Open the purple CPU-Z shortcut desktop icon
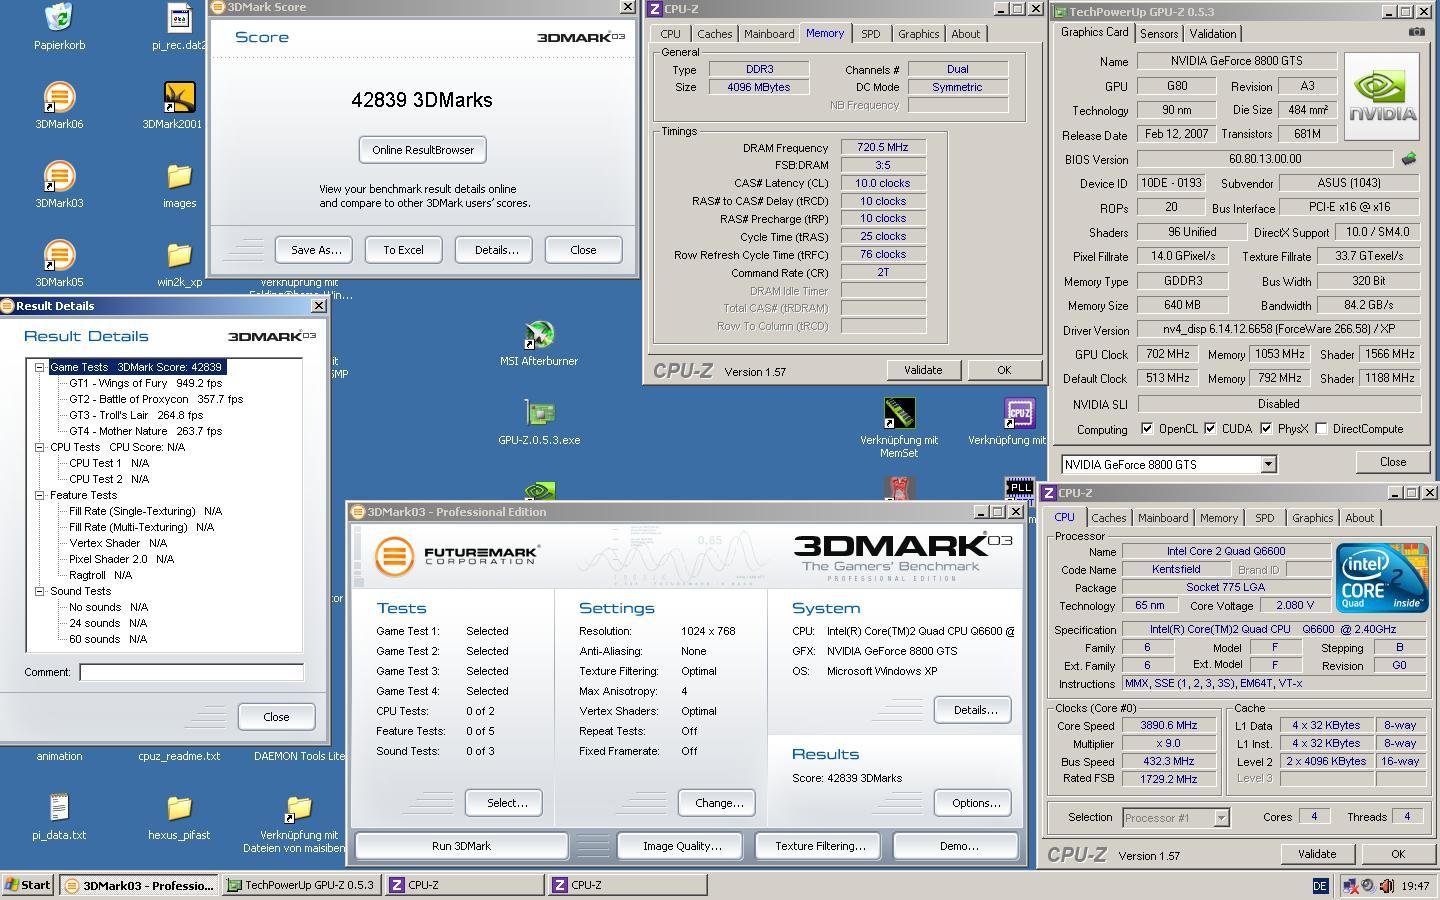The width and height of the screenshot is (1440, 900). click(1019, 414)
